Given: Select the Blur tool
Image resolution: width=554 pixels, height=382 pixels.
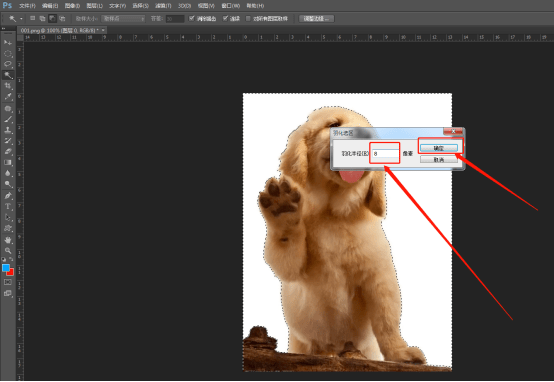Looking at the screenshot, I should point(8,173).
